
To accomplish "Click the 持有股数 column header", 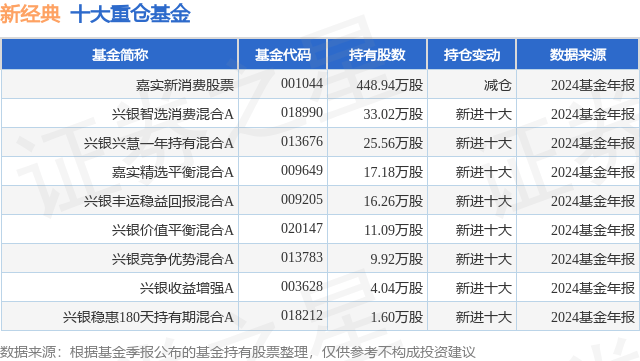I will coord(377,55).
